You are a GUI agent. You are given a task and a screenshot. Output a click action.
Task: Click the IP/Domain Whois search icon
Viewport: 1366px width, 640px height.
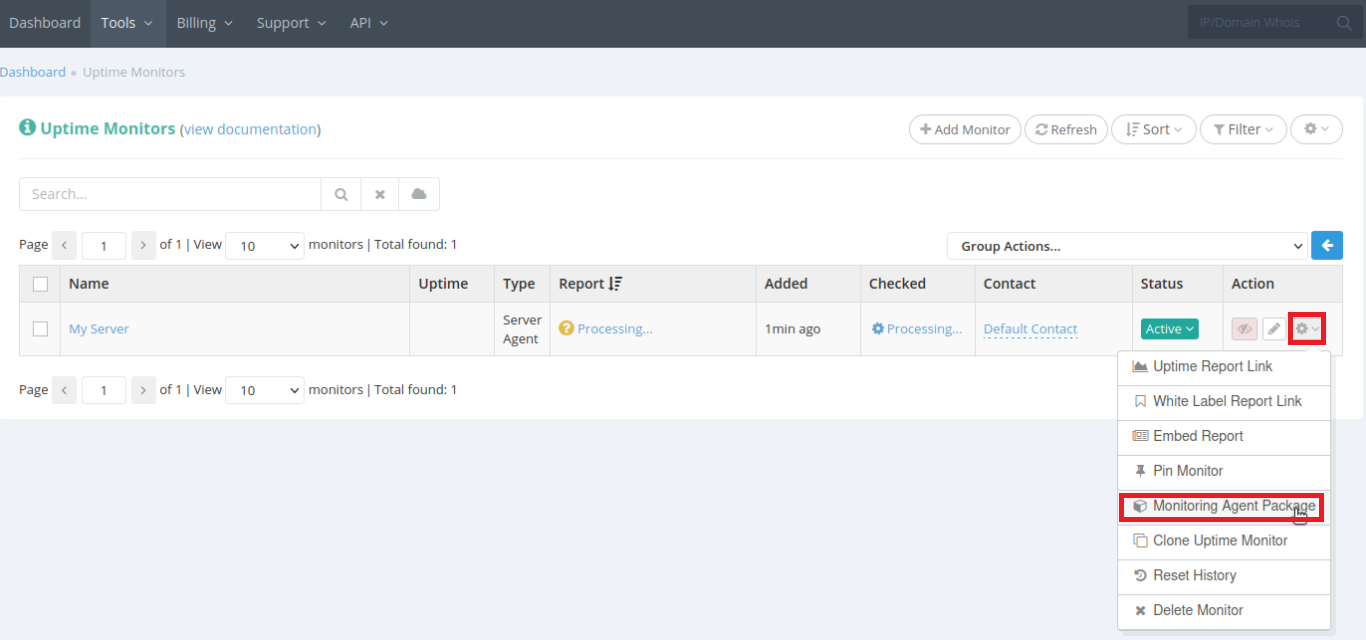[x=1344, y=23]
